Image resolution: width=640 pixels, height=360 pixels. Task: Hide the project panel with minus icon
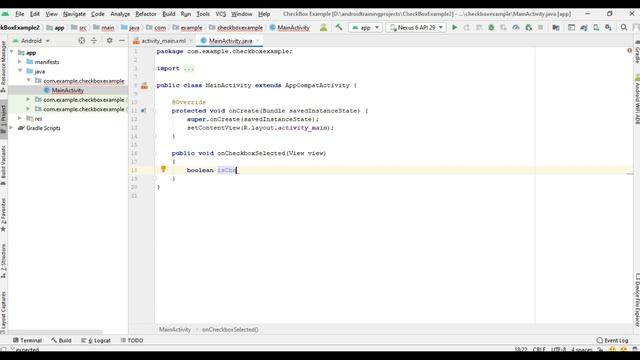click(122, 40)
